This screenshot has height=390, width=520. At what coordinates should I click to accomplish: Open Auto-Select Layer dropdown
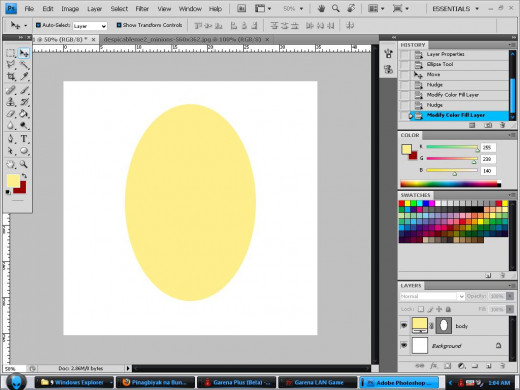click(x=90, y=26)
